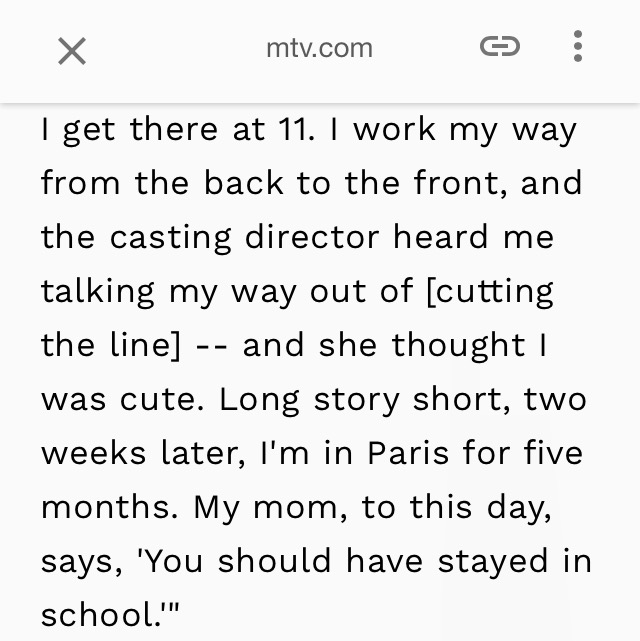Click the word "director" in the text
Viewport: 640px width, 641px height.
click(x=312, y=236)
